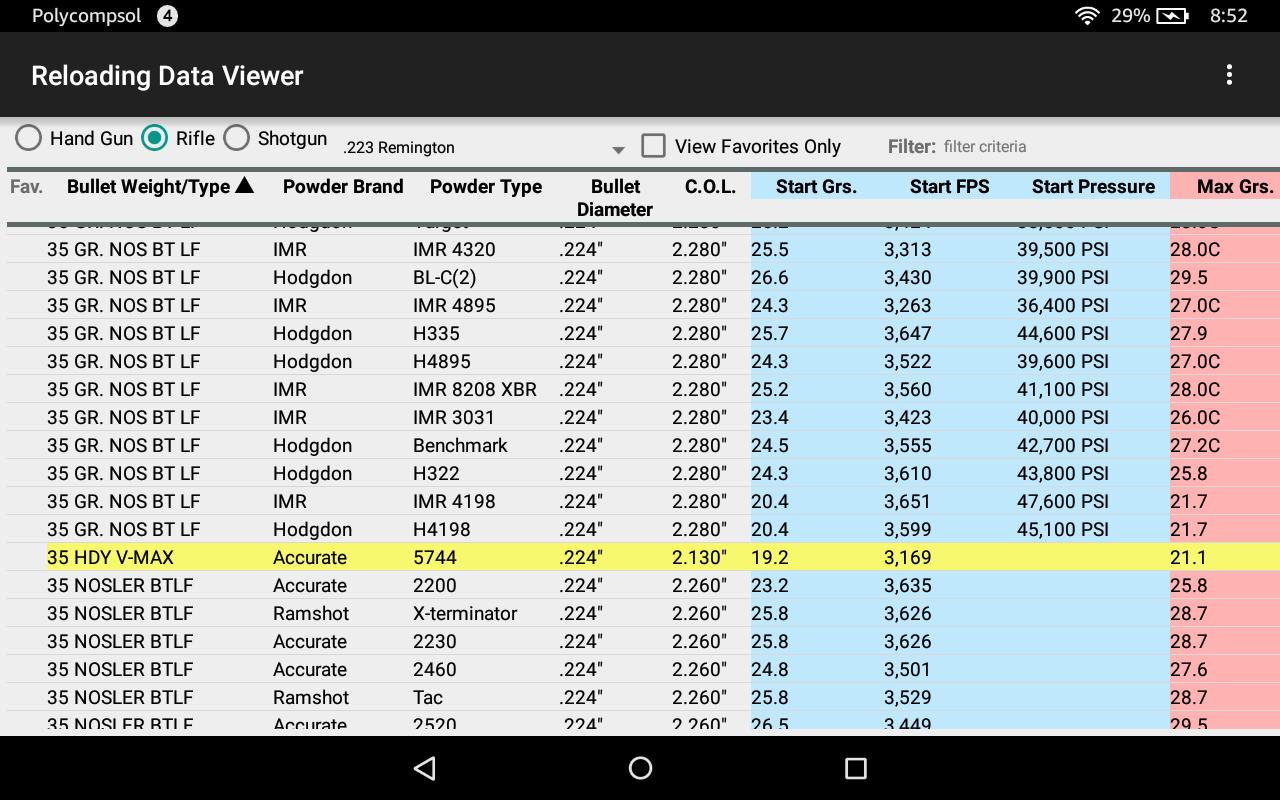Sort by the Start FPS column header
This screenshot has width=1280, height=800.
tap(949, 187)
